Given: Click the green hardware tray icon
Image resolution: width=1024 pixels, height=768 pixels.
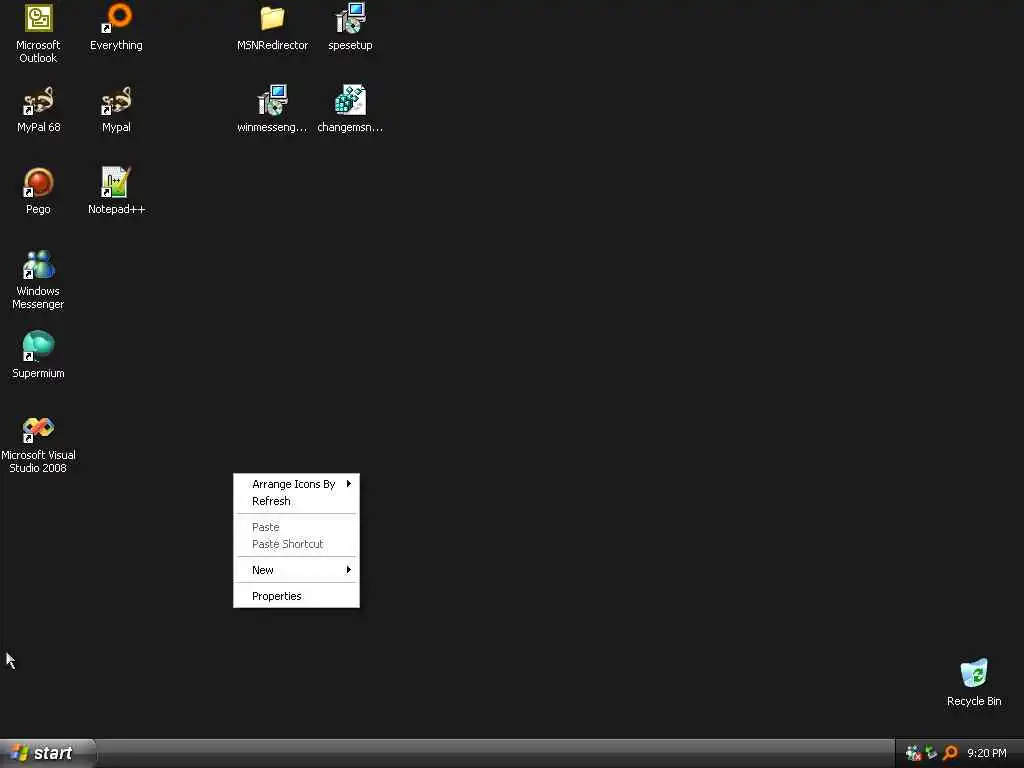Looking at the screenshot, I should click(x=931, y=753).
